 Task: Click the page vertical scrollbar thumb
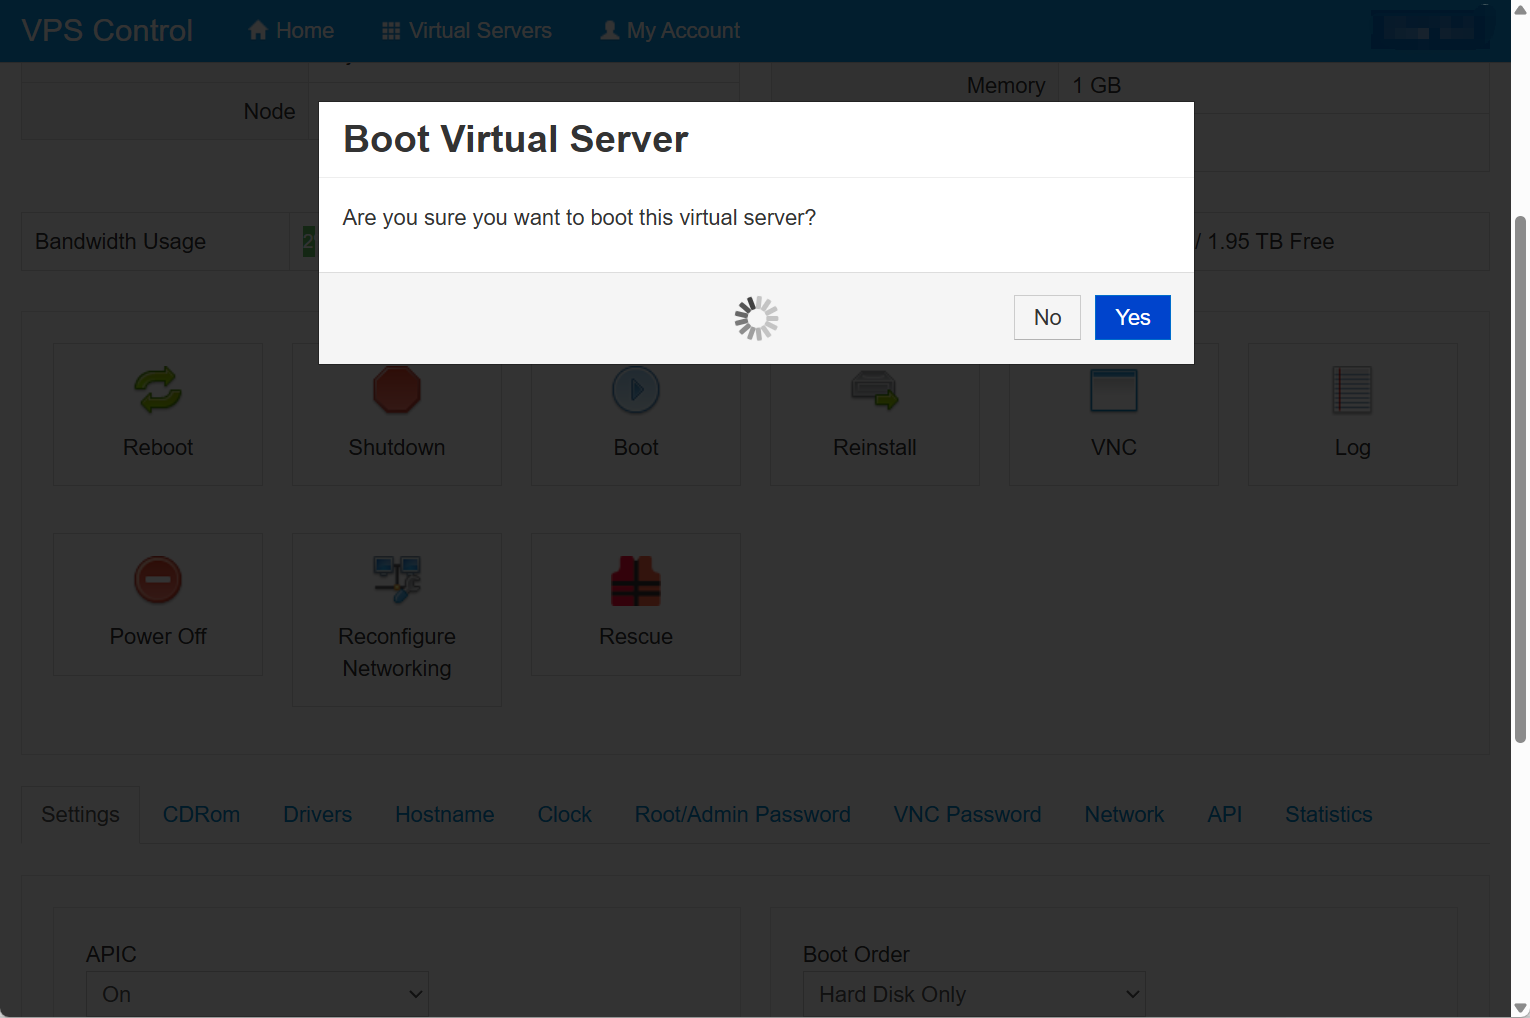[1520, 479]
